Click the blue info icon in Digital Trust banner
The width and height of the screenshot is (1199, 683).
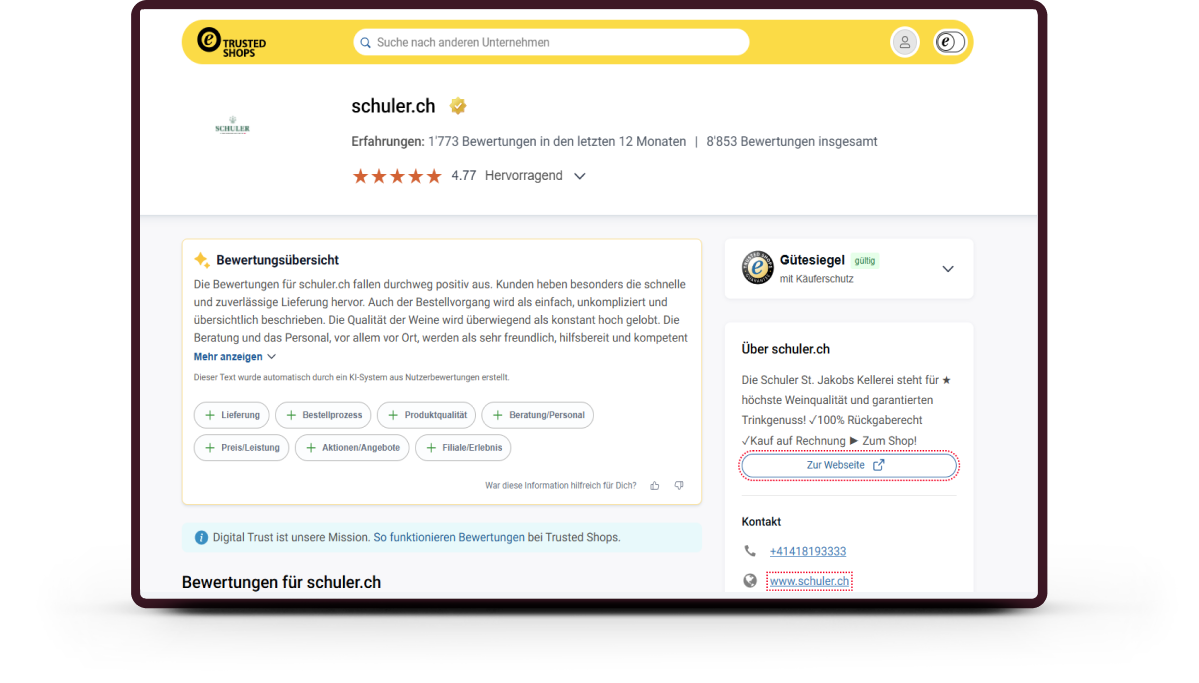(201, 538)
